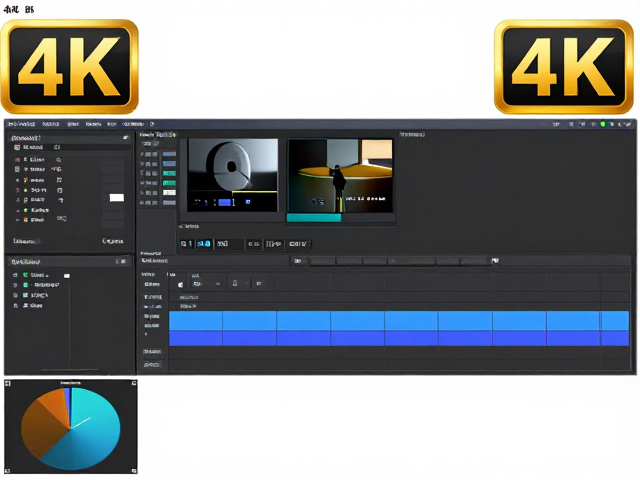Select the first light-blue clip on the timeline
This screenshot has height=480, width=640.
[x=196, y=321]
